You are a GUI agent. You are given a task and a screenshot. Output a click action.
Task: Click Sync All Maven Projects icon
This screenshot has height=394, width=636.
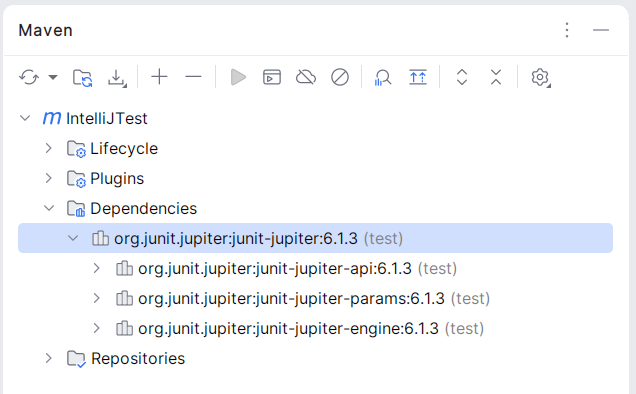pos(29,77)
